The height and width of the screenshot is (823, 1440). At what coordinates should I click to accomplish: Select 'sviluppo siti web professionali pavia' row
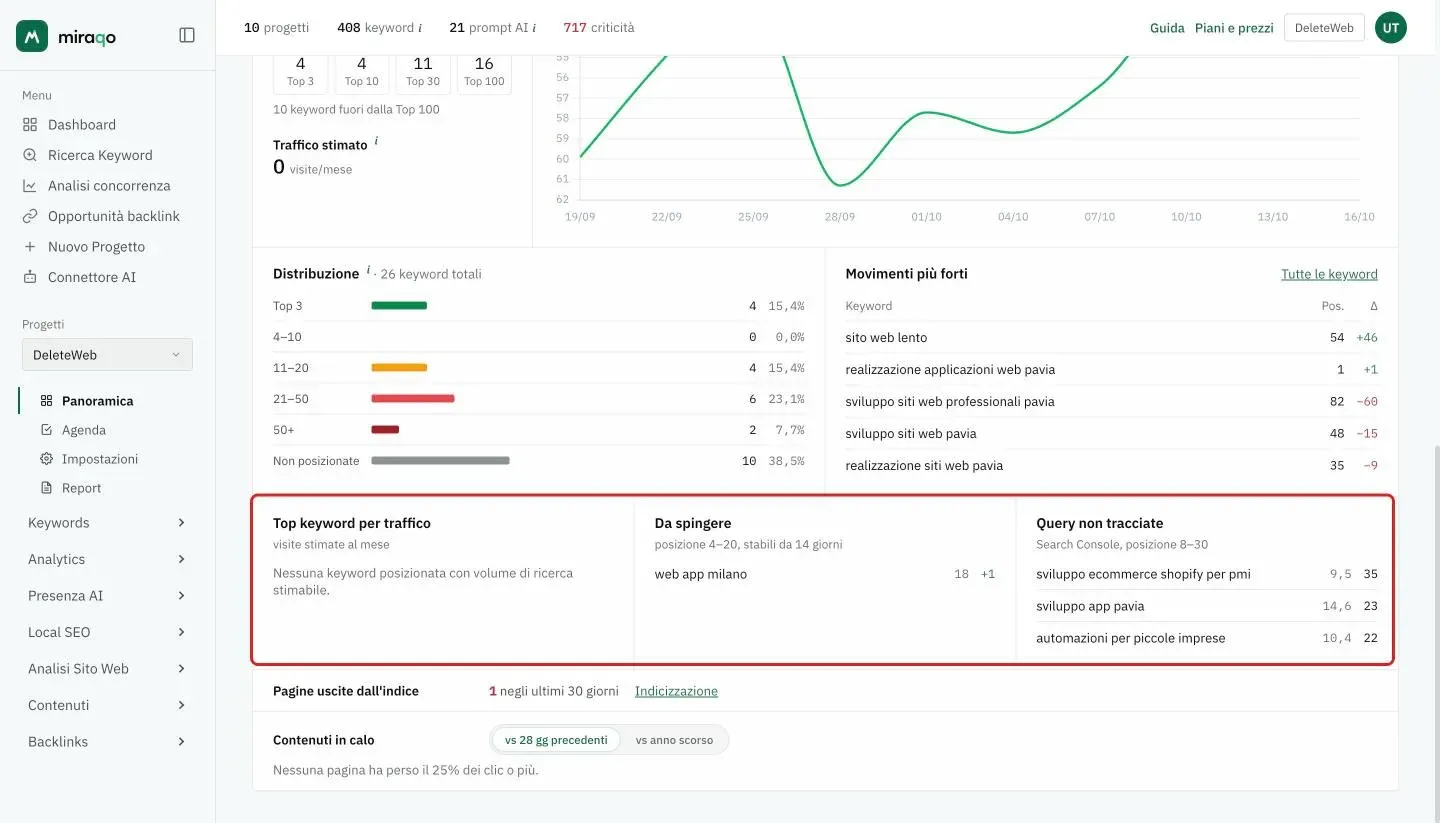(1111, 402)
